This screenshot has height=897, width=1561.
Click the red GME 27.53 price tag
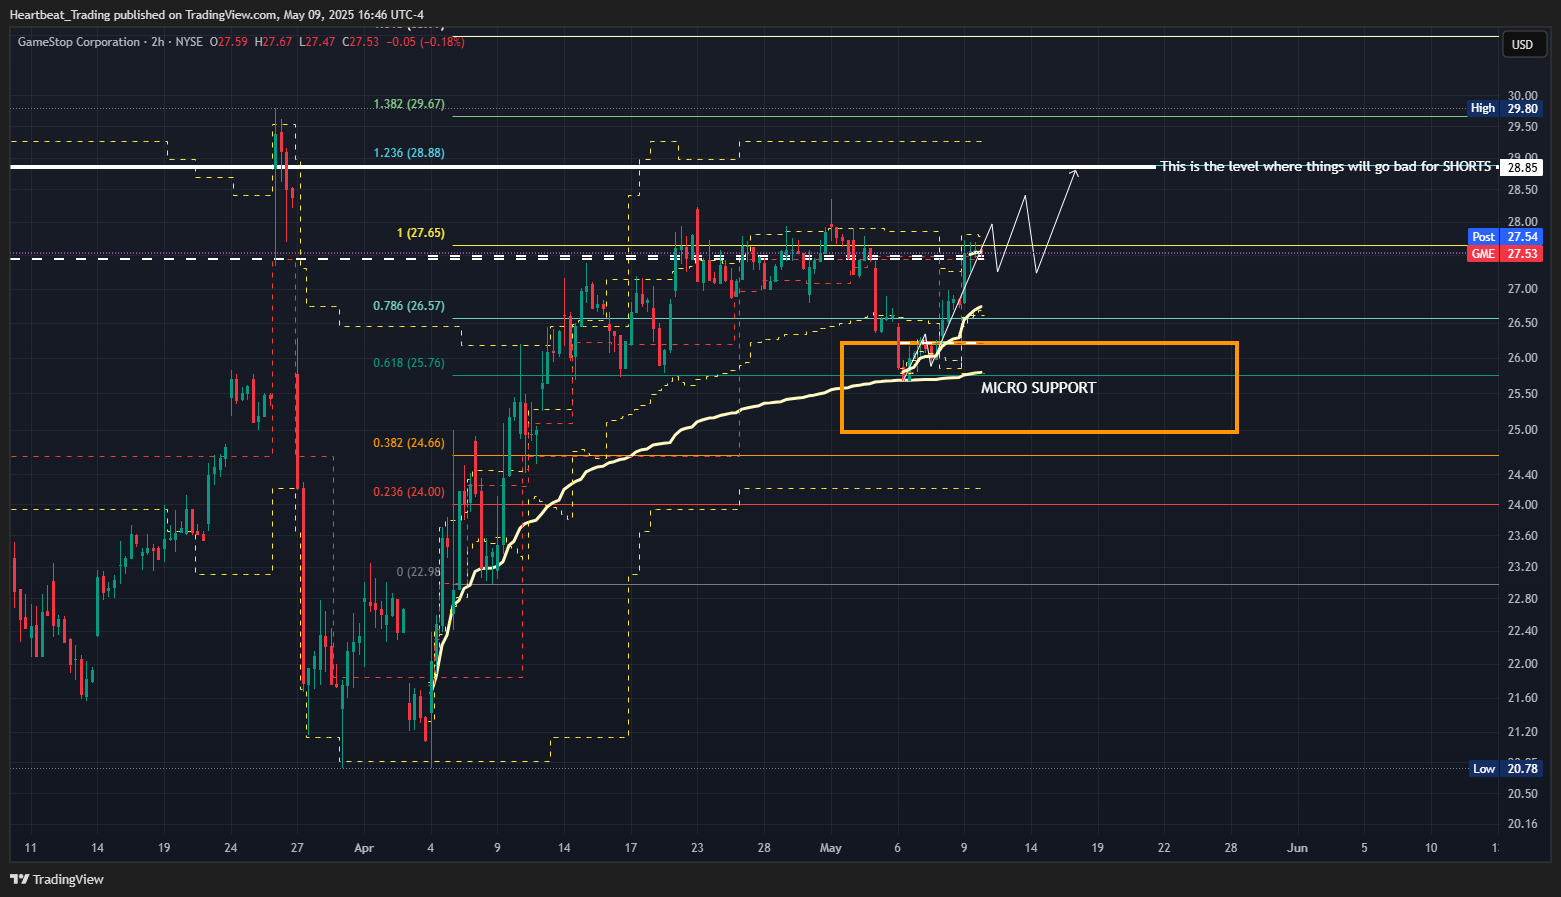pos(1505,254)
